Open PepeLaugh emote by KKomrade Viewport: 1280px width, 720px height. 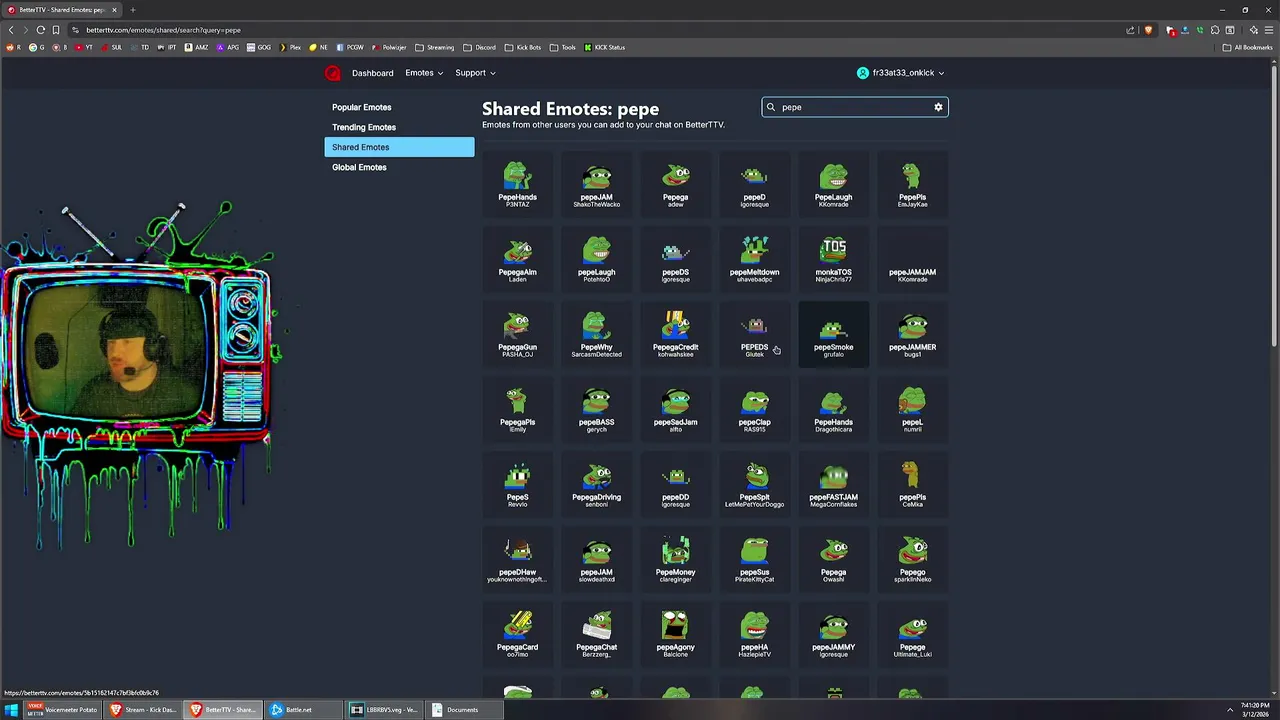(833, 183)
